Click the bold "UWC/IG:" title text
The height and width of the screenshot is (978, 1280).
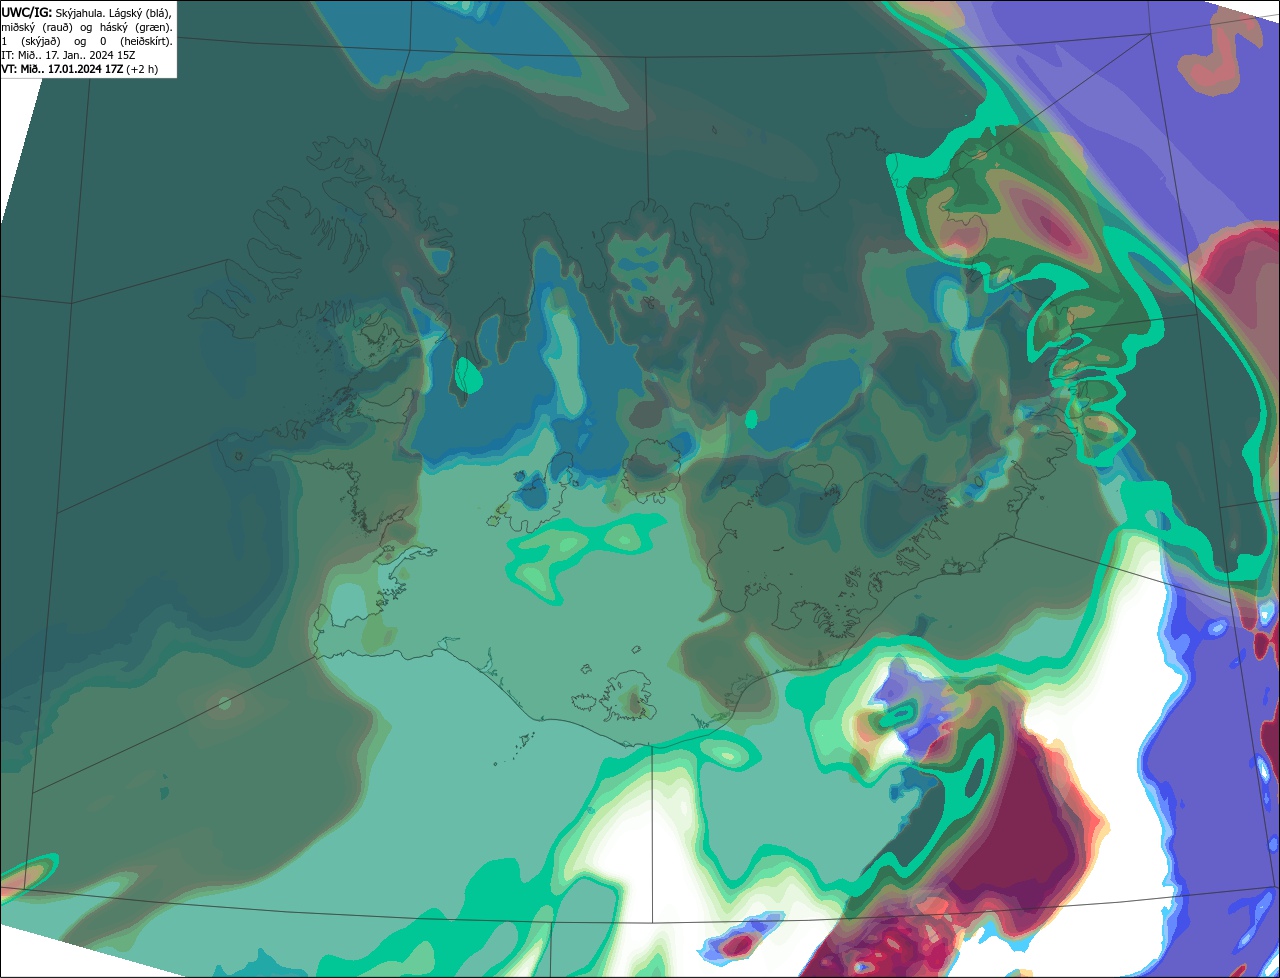[x=27, y=13]
